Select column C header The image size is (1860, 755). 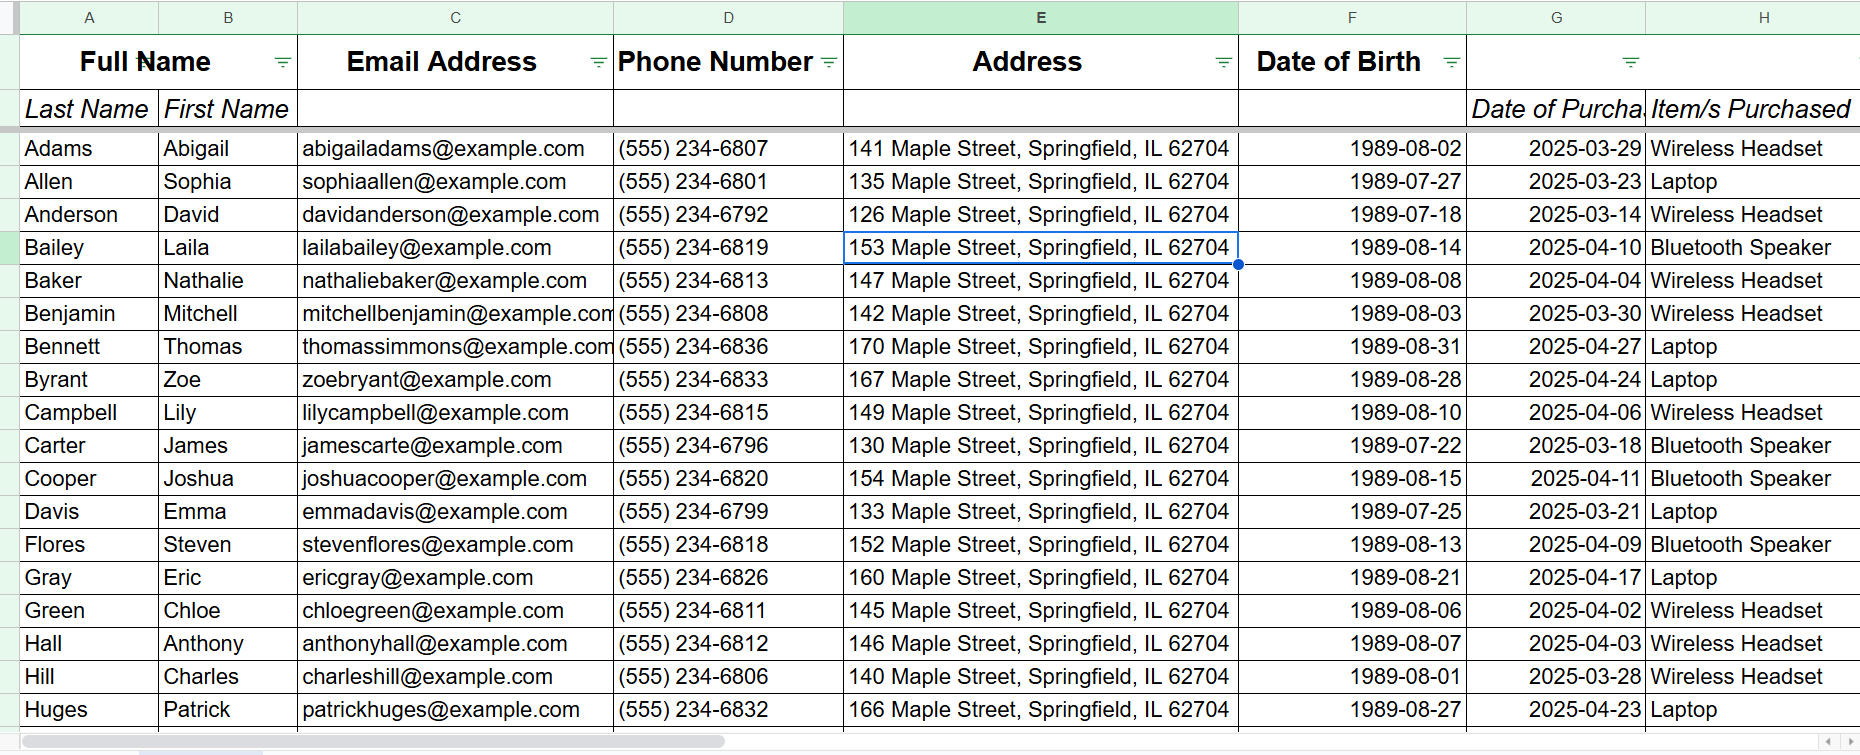(455, 18)
